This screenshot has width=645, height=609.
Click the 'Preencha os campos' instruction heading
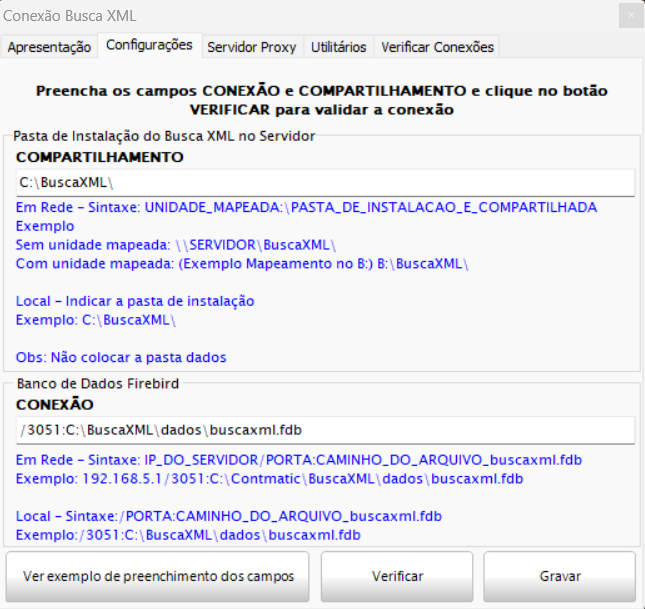click(322, 100)
